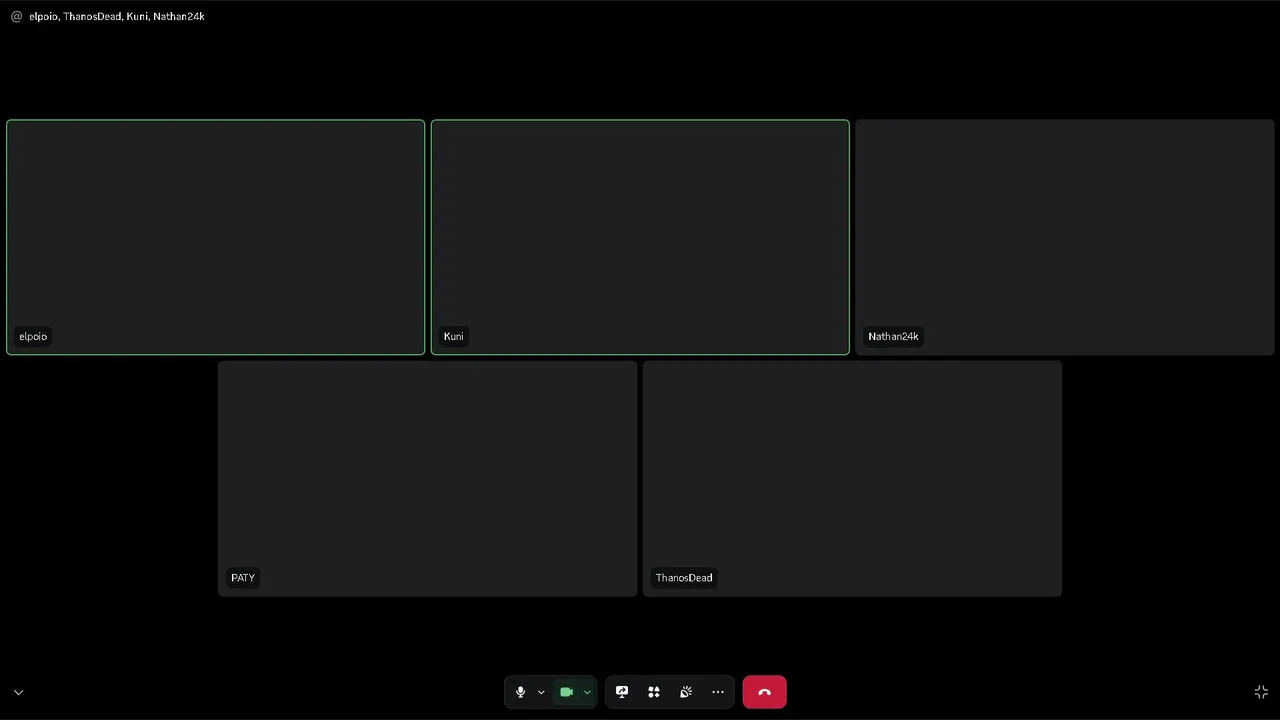
Task: Exit full screen mode
Action: [1261, 692]
